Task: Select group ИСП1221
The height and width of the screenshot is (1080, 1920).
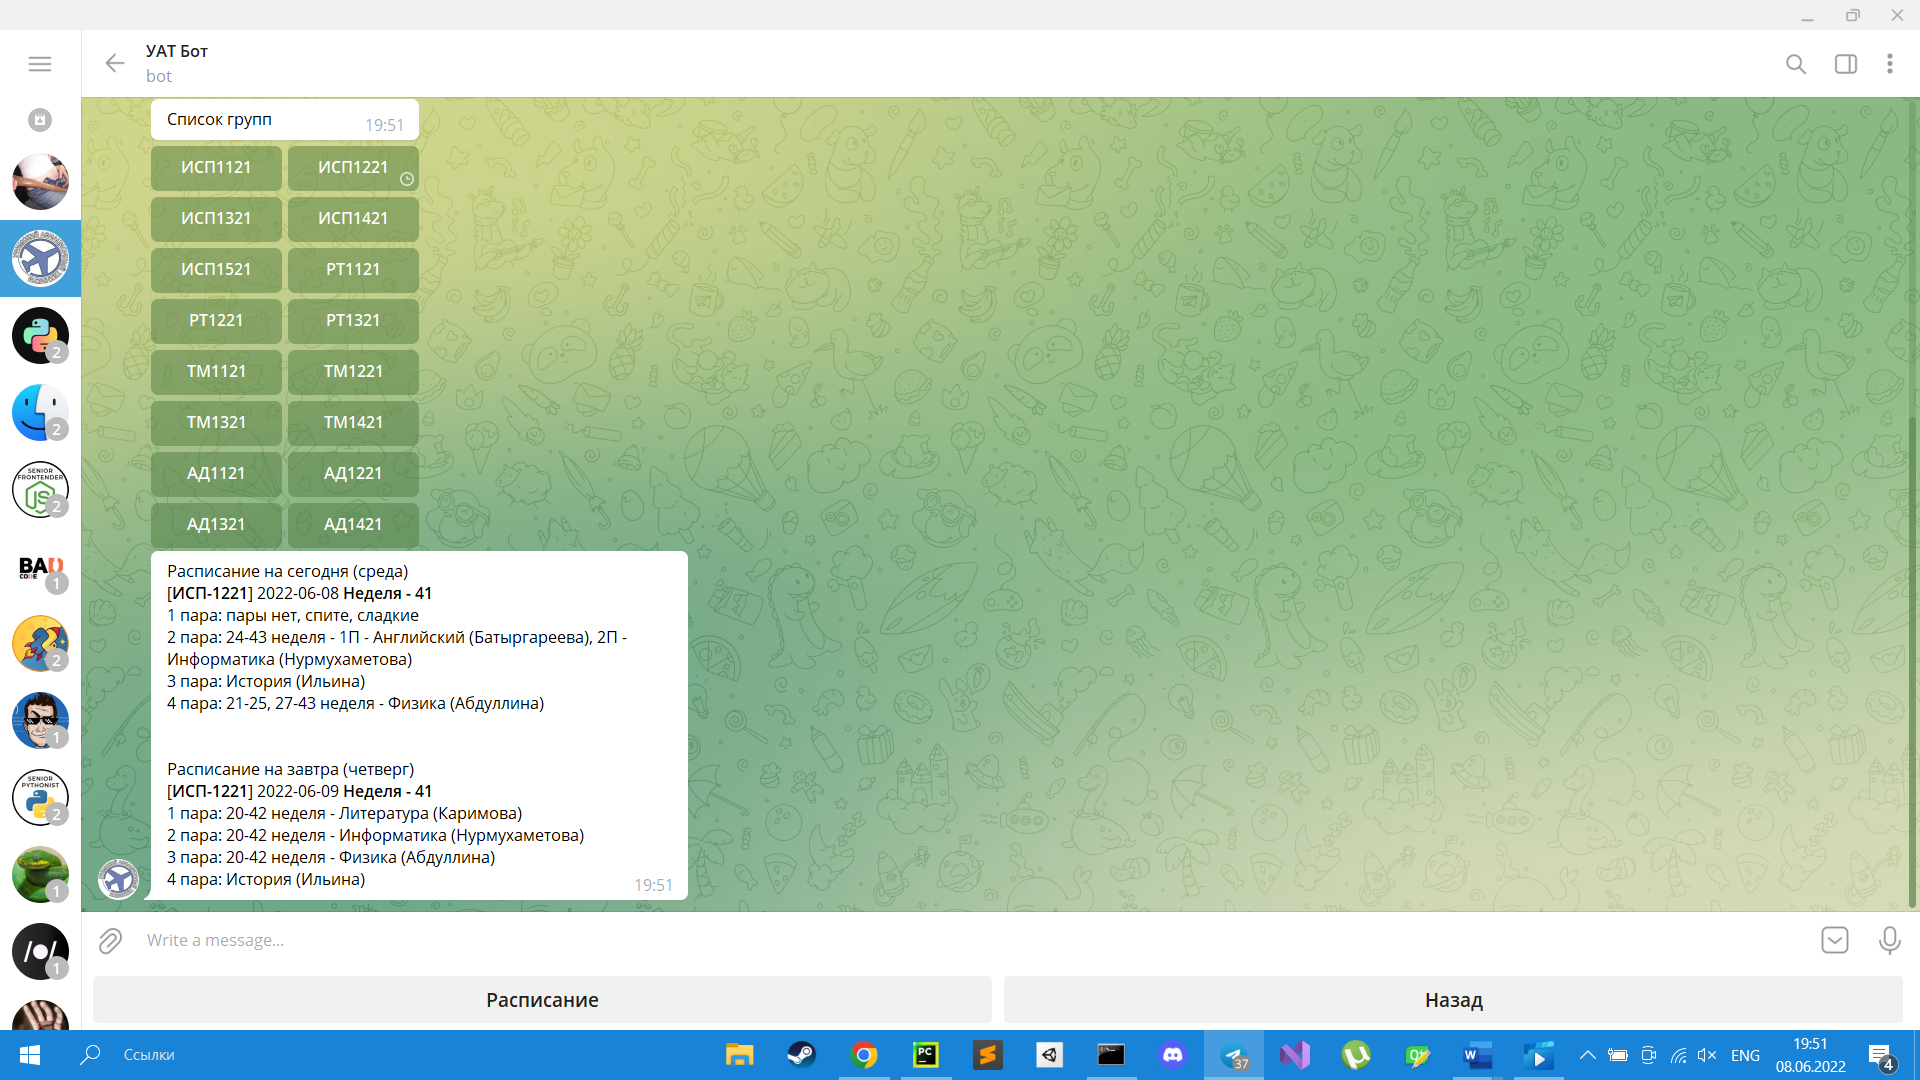Action: pos(353,168)
